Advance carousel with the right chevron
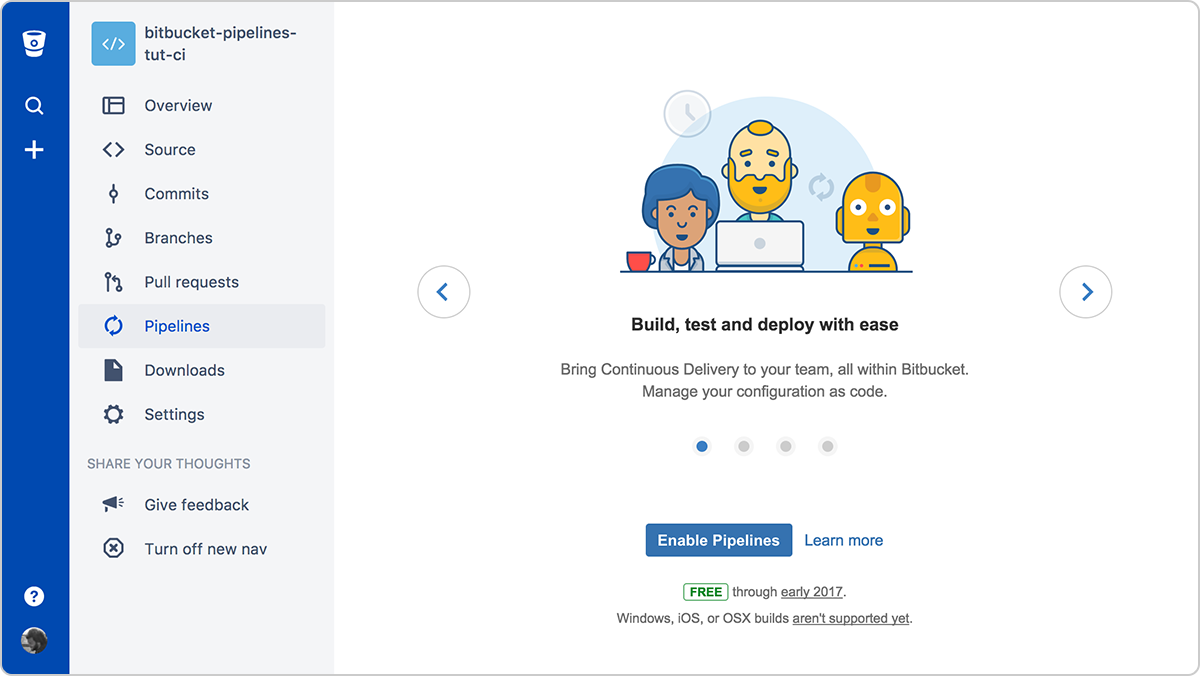 [1086, 291]
